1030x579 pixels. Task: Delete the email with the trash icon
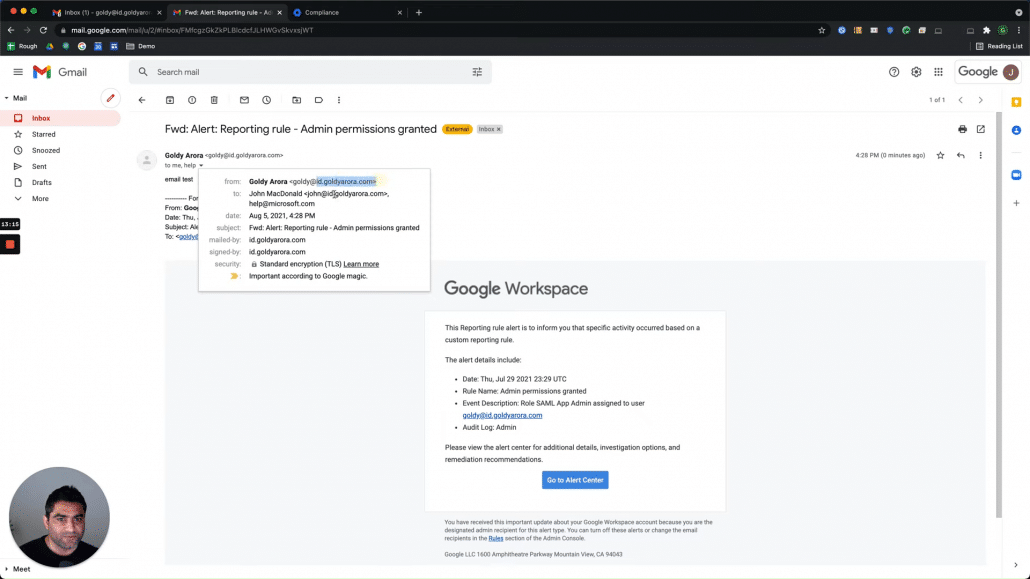[x=214, y=100]
